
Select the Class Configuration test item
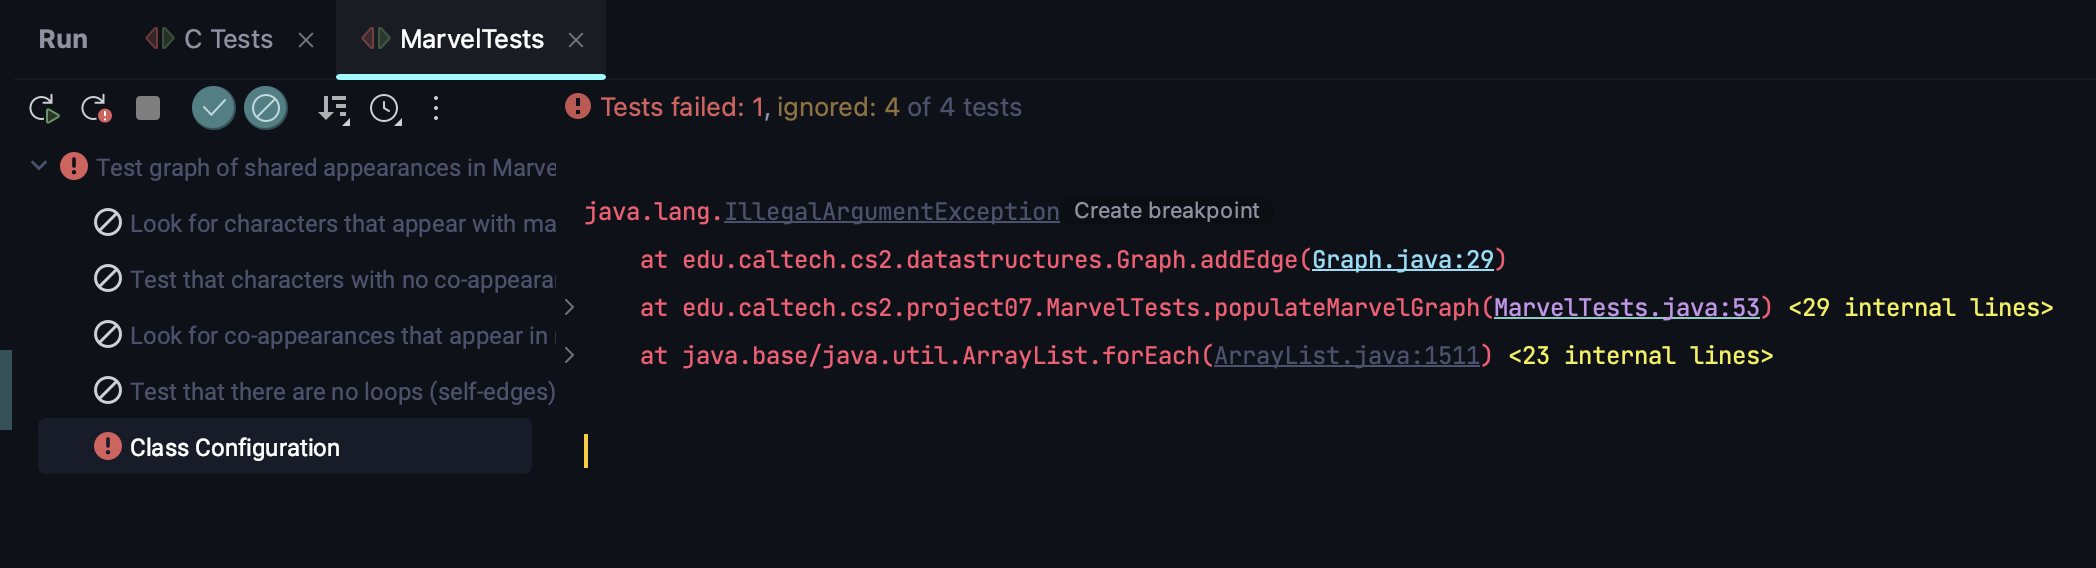pos(234,447)
